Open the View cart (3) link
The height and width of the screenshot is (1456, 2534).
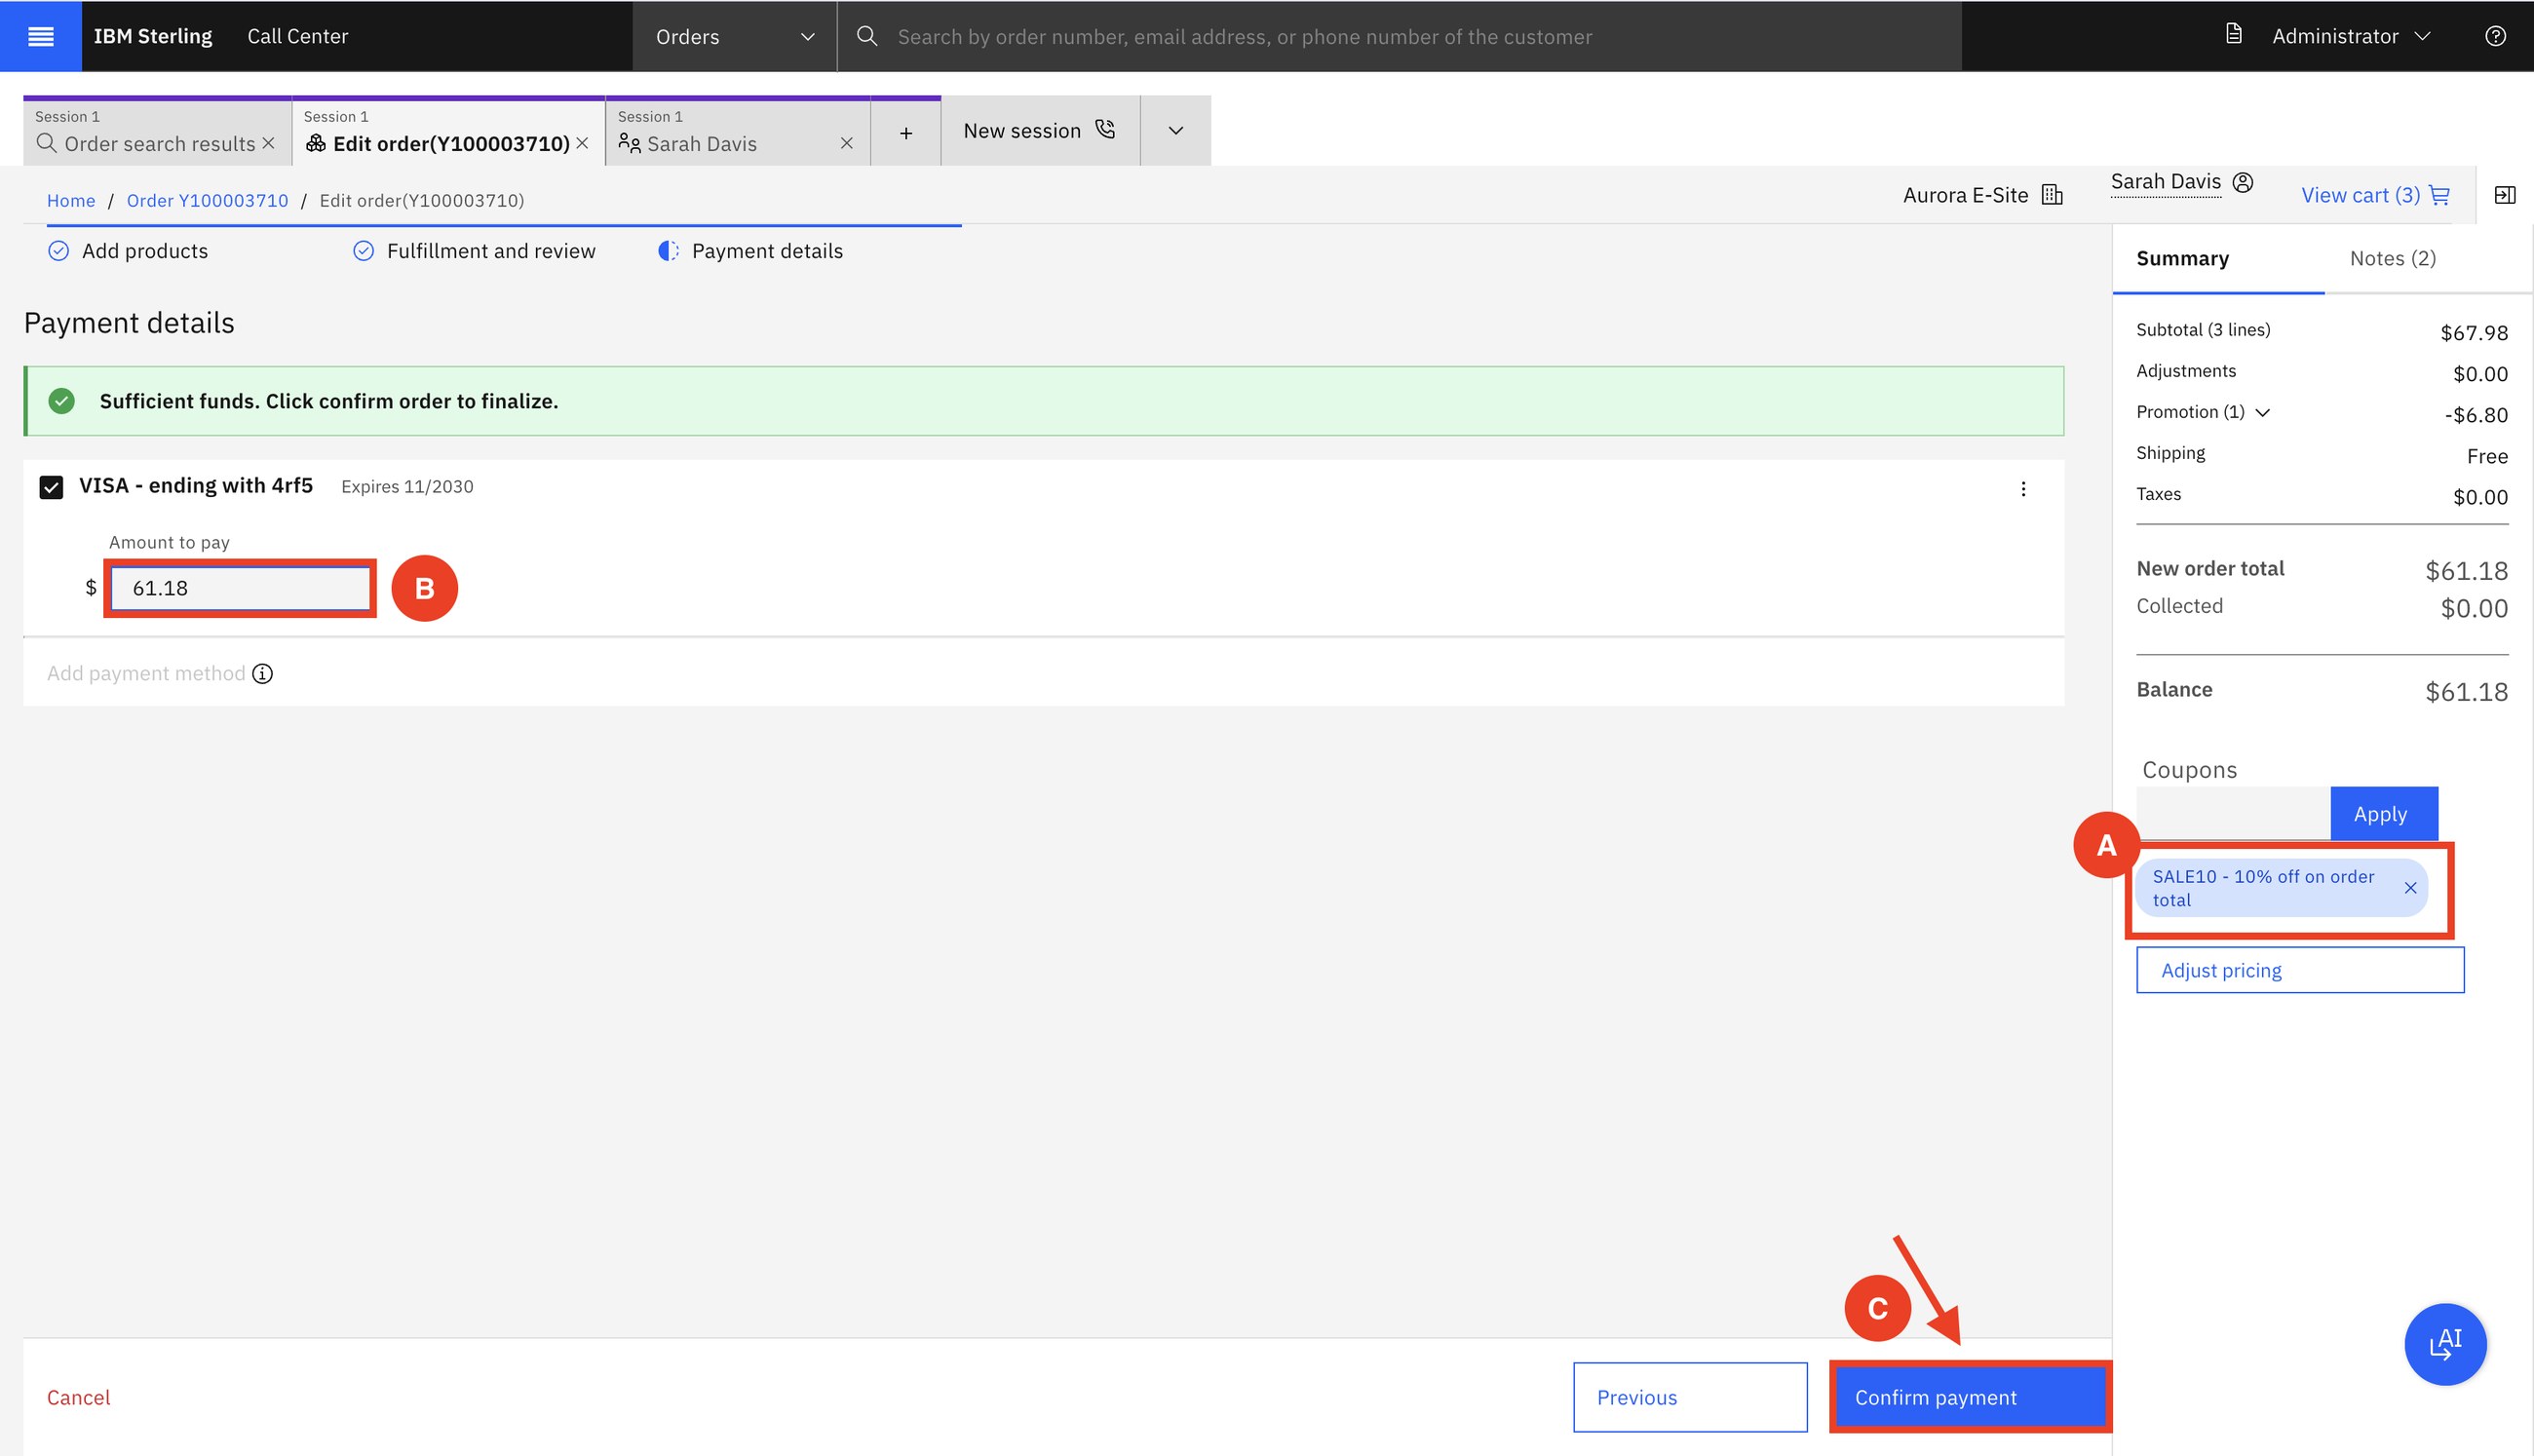click(x=2374, y=195)
